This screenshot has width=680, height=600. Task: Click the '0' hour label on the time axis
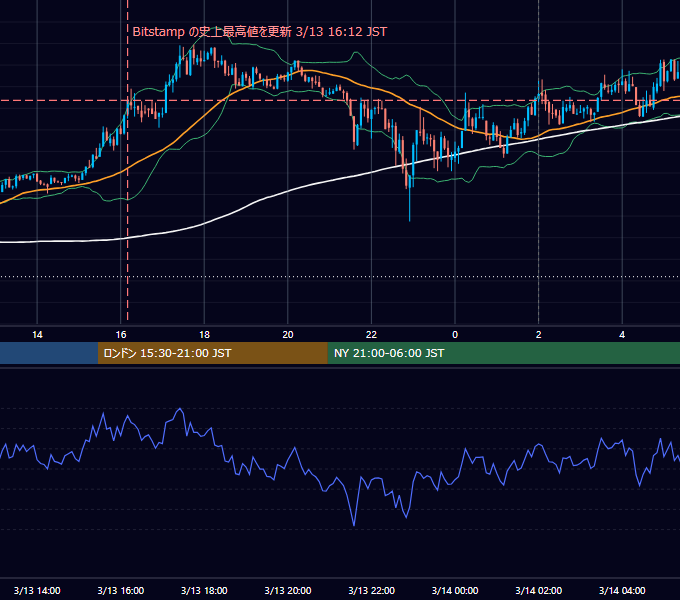coord(455,335)
